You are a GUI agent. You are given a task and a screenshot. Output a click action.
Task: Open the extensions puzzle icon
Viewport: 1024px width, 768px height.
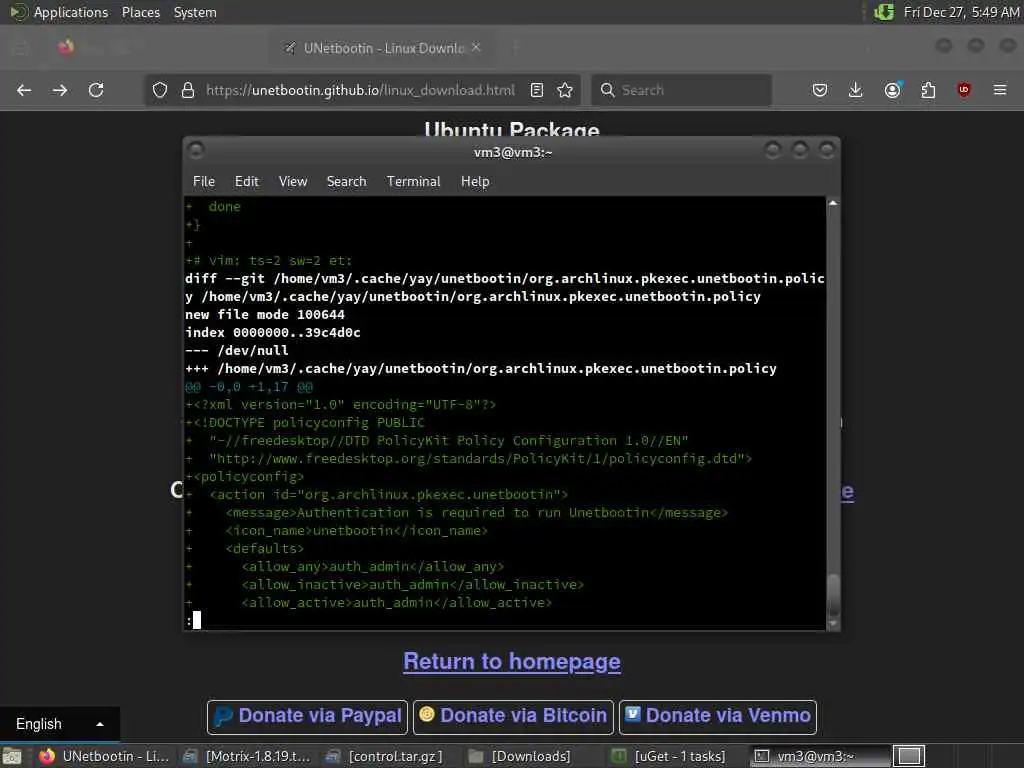click(928, 90)
